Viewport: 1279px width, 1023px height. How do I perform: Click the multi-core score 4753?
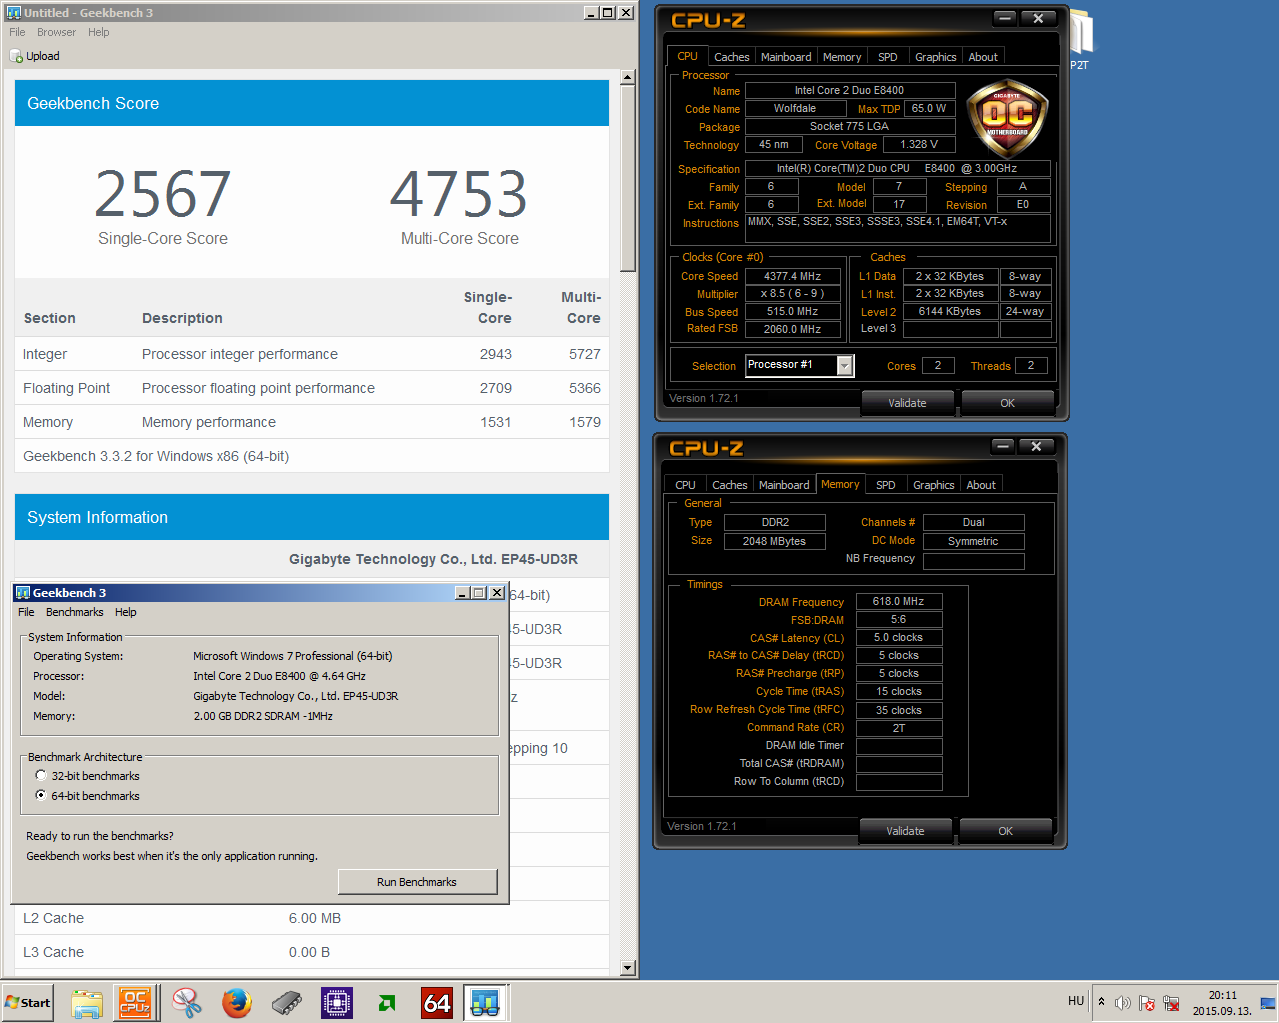[x=459, y=194]
